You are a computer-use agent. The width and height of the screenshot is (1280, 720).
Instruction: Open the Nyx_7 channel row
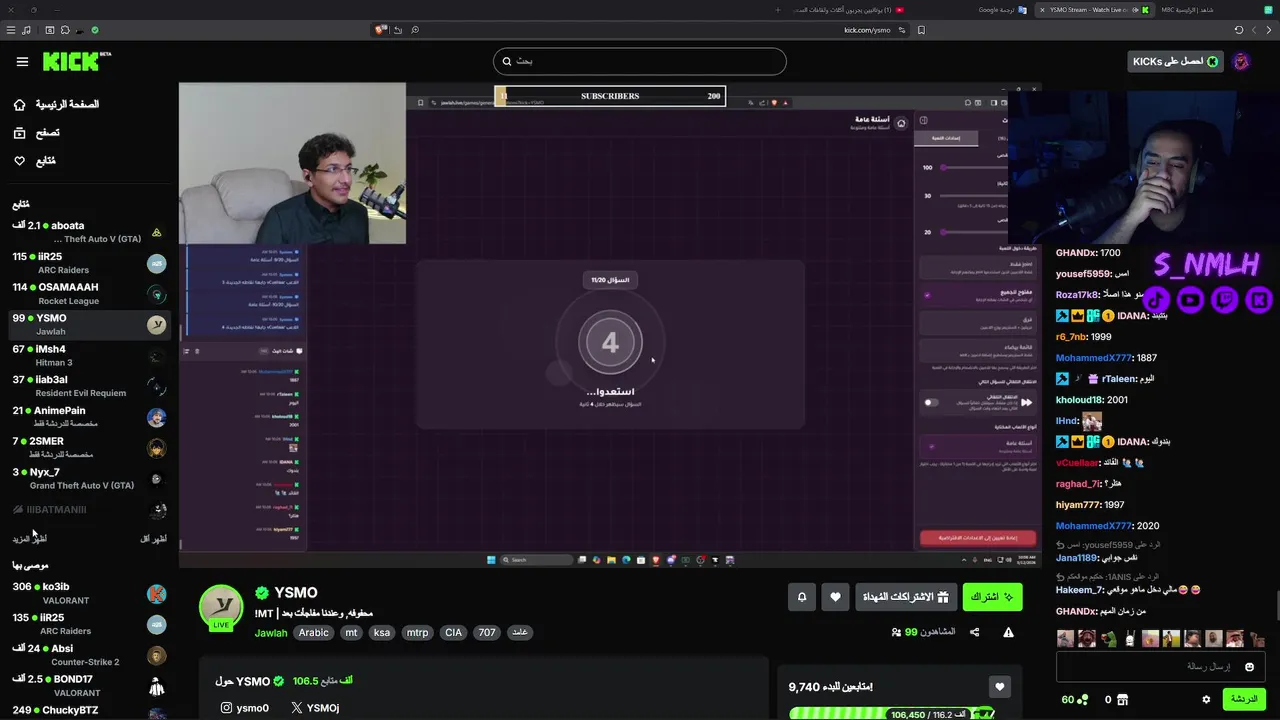click(88, 479)
